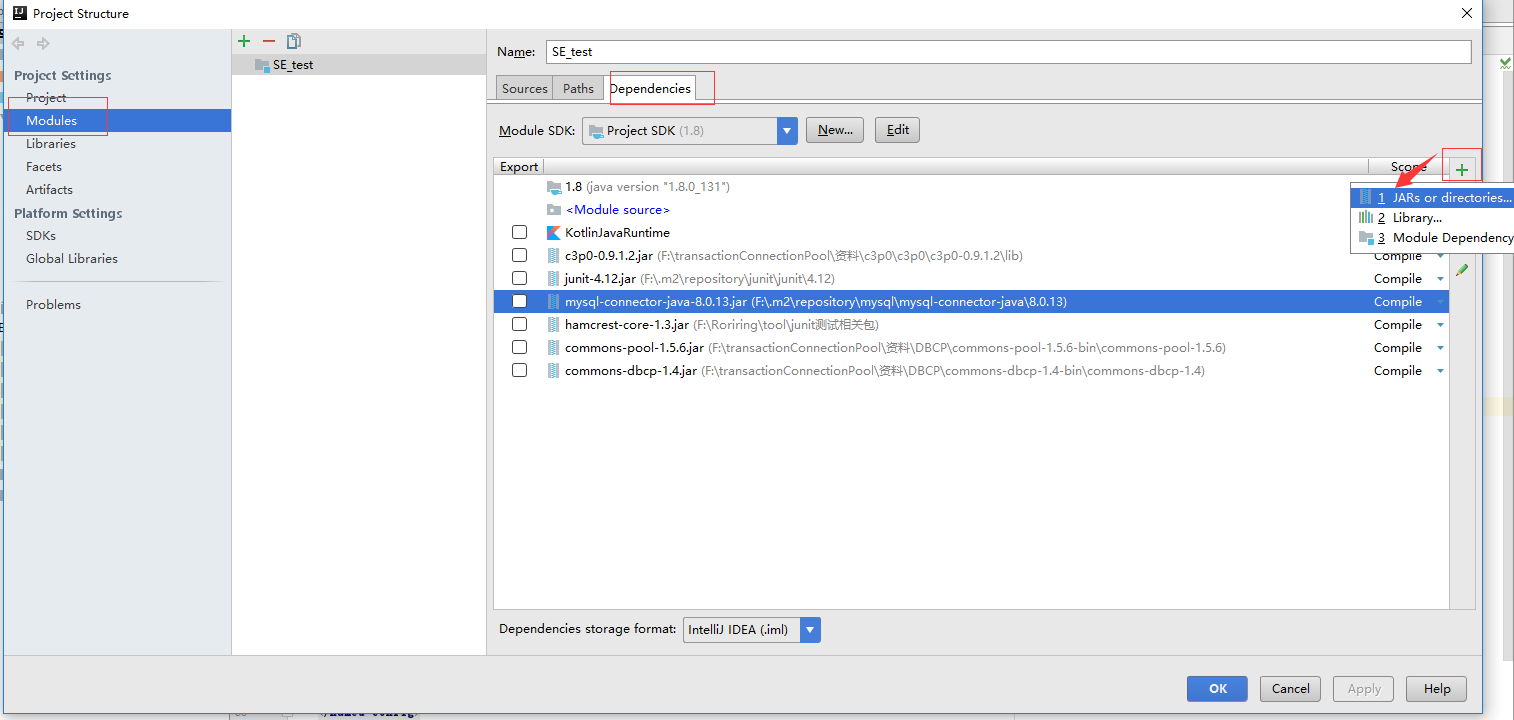Change scope of commons-pool-1.5.6.jar
This screenshot has height=720, width=1514.
[x=1440, y=349]
